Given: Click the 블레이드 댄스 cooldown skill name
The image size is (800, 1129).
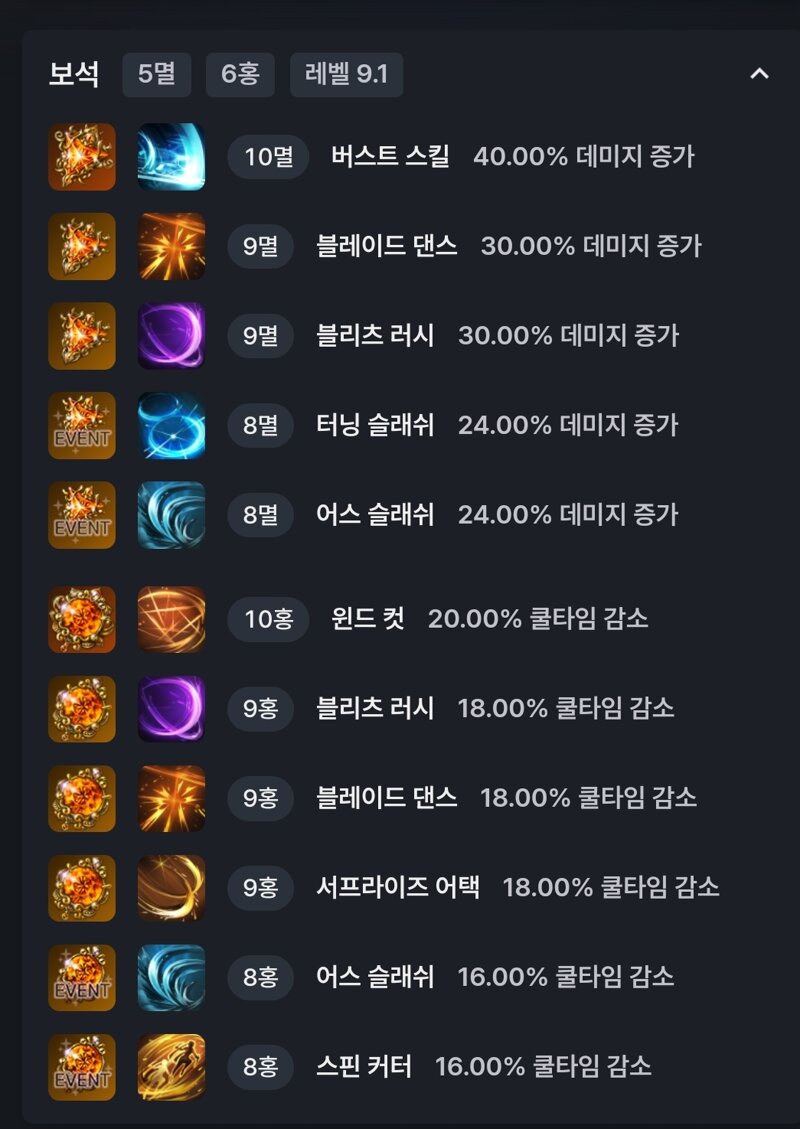Looking at the screenshot, I should tap(387, 798).
